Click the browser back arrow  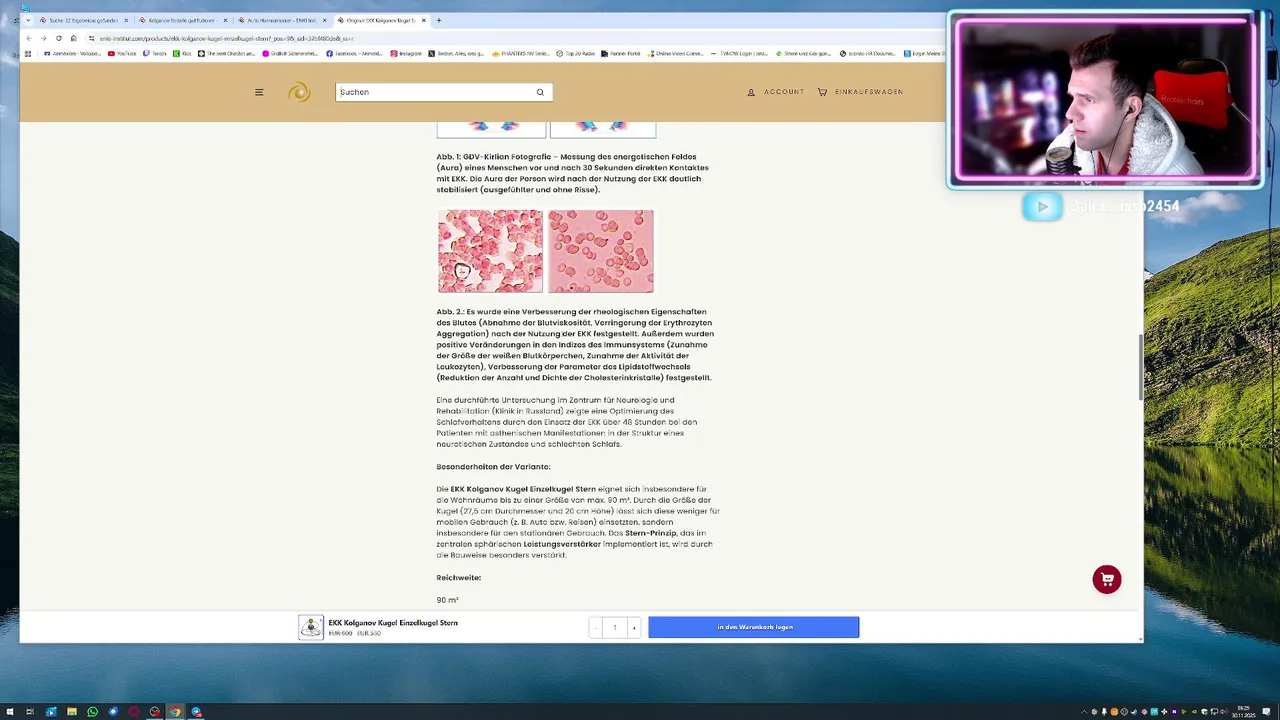coord(28,38)
